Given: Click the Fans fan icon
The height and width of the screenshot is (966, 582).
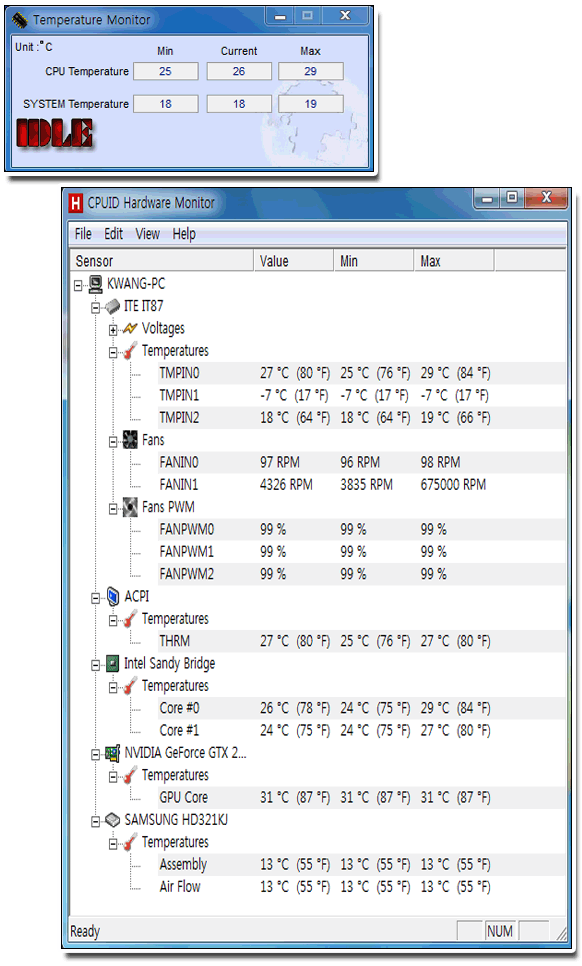Looking at the screenshot, I should click(130, 440).
